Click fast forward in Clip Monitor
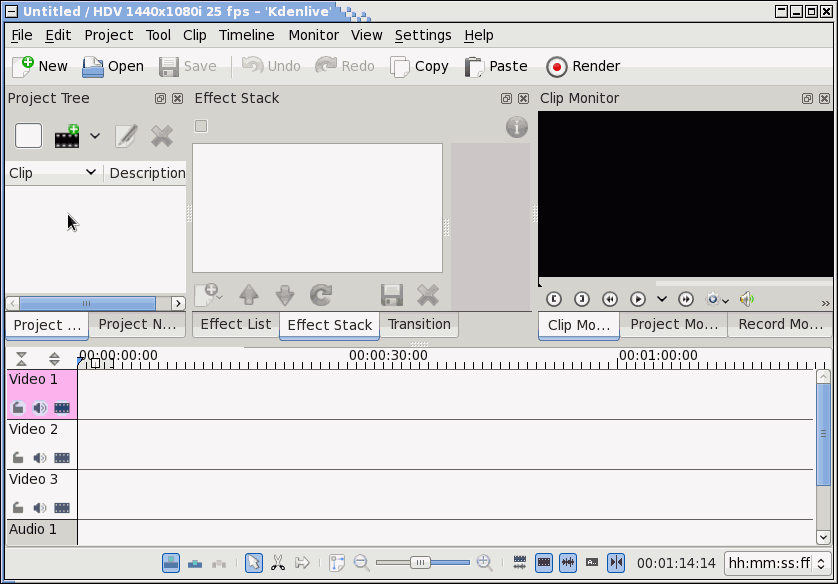 click(x=686, y=299)
